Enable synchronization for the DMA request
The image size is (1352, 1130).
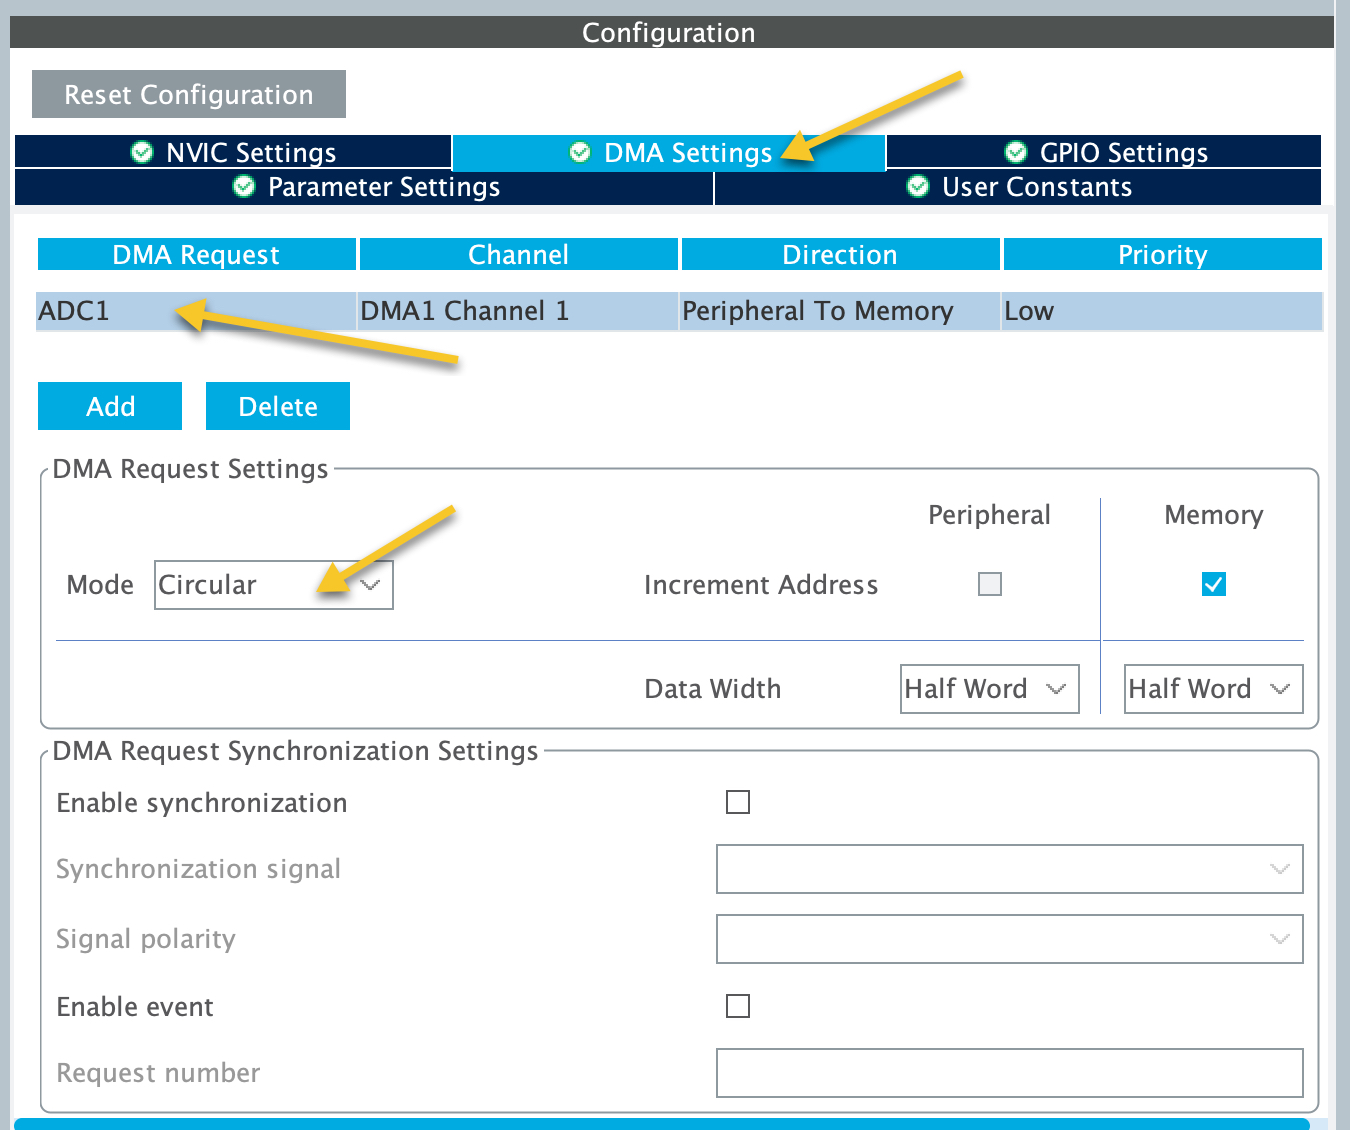click(738, 802)
